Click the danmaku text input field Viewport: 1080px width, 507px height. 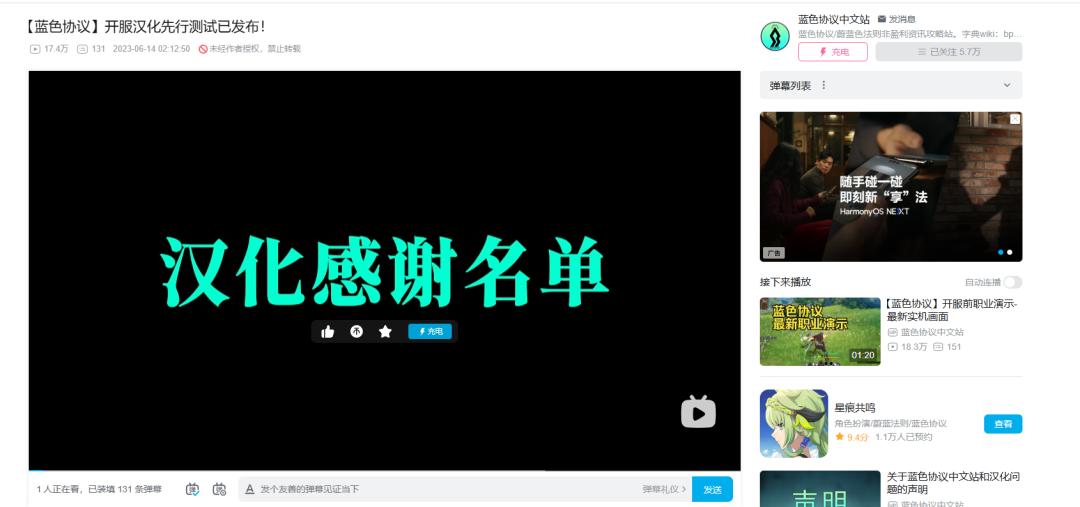[x=440, y=489]
